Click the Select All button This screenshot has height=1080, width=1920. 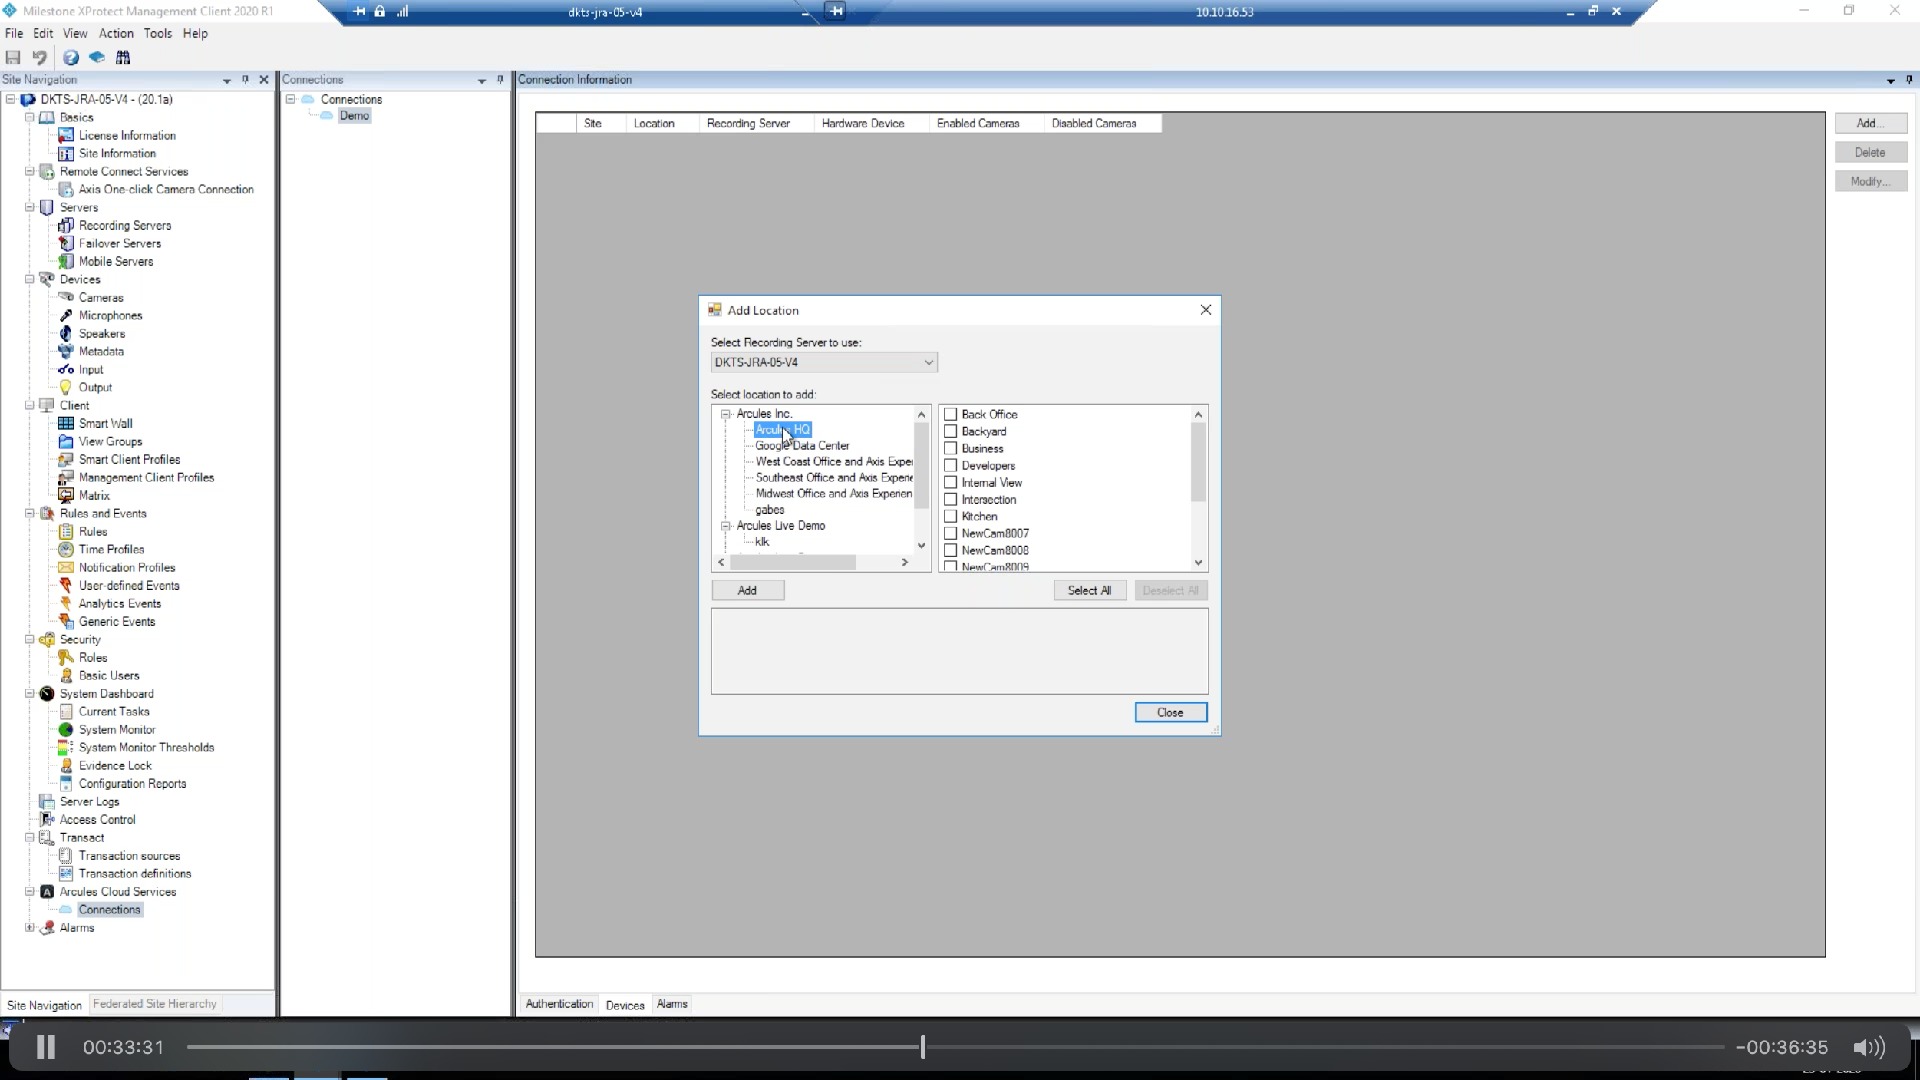click(1090, 591)
